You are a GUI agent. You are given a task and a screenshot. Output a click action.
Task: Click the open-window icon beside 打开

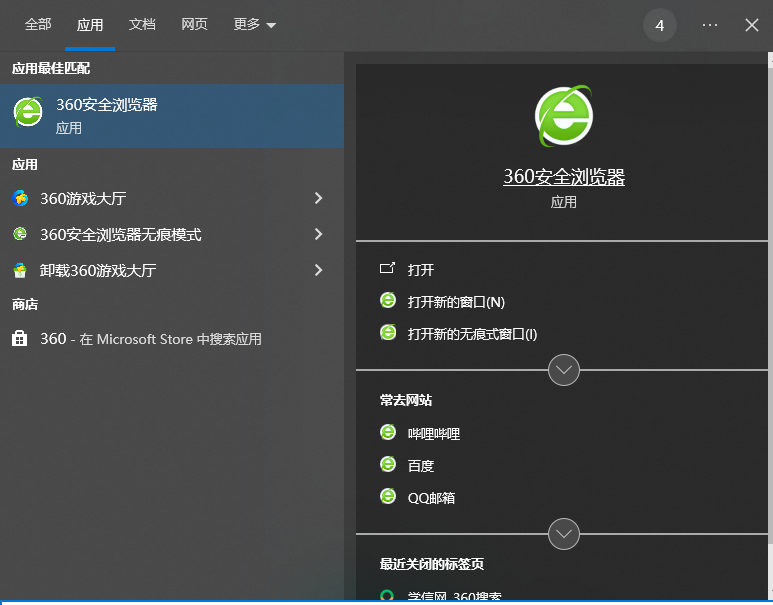387,268
